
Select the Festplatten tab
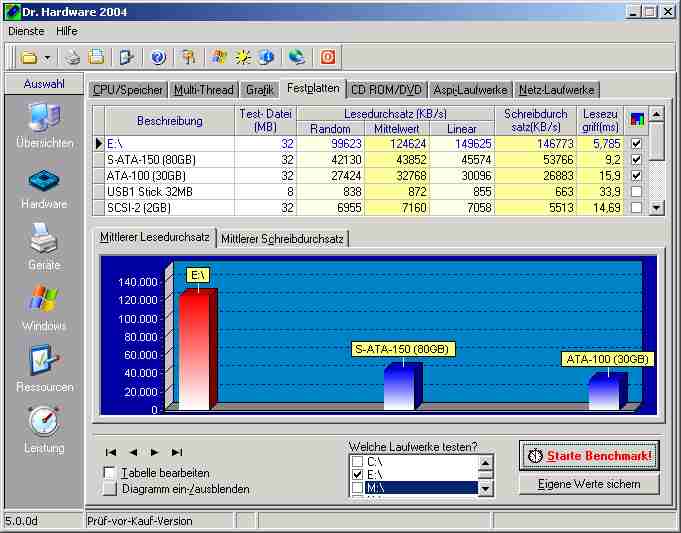point(313,89)
